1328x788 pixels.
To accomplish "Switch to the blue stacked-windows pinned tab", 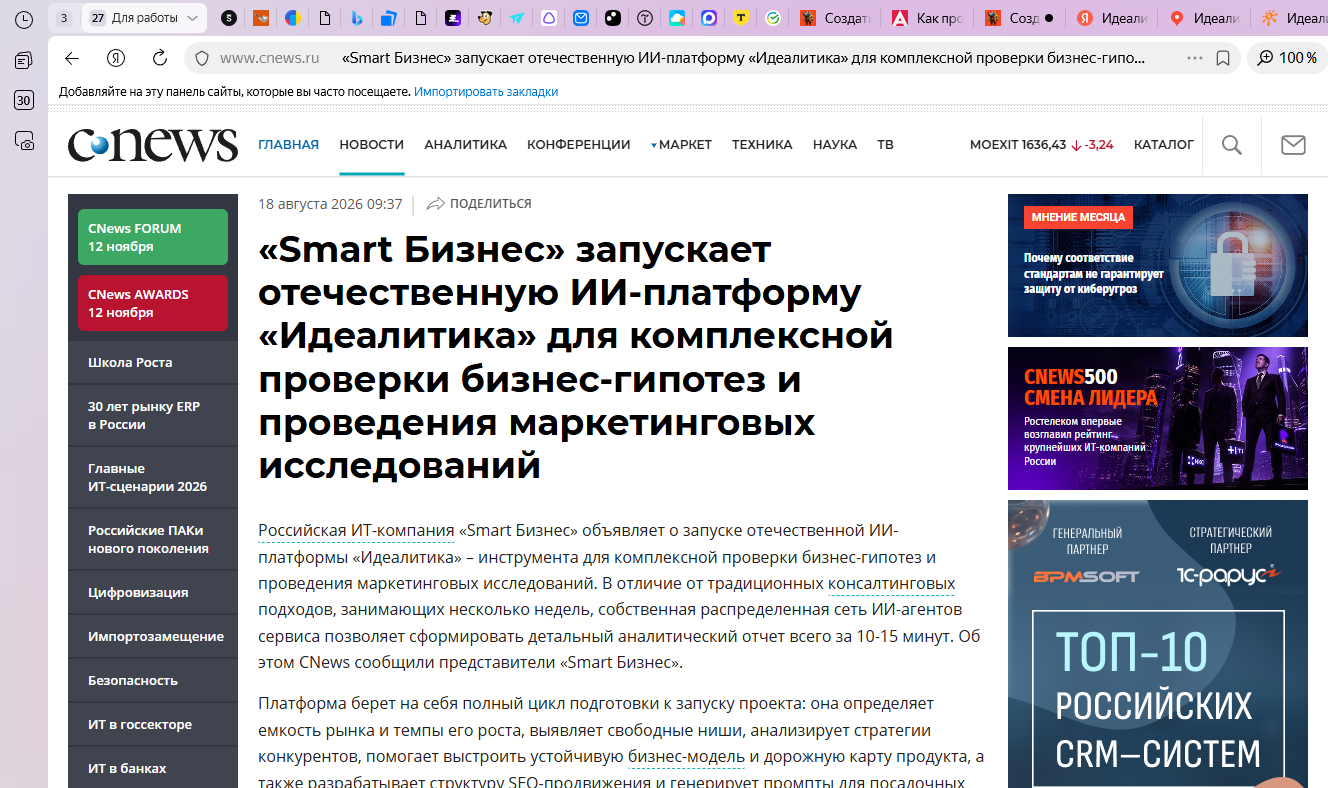I will pos(389,18).
